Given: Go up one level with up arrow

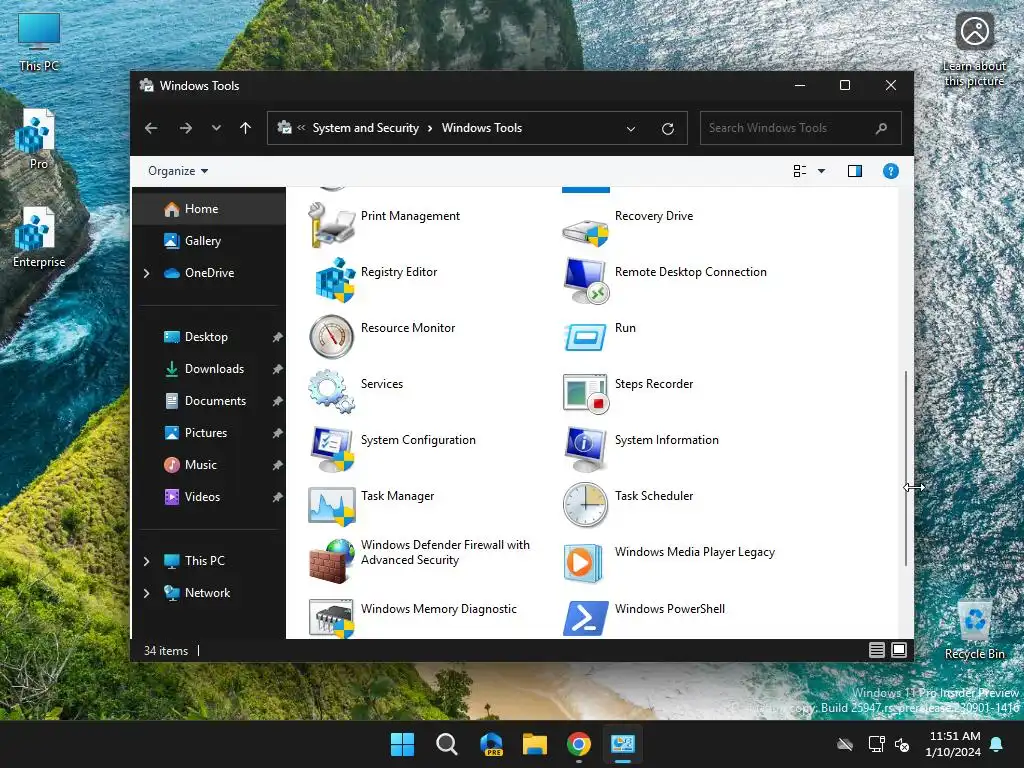Looking at the screenshot, I should (246, 128).
